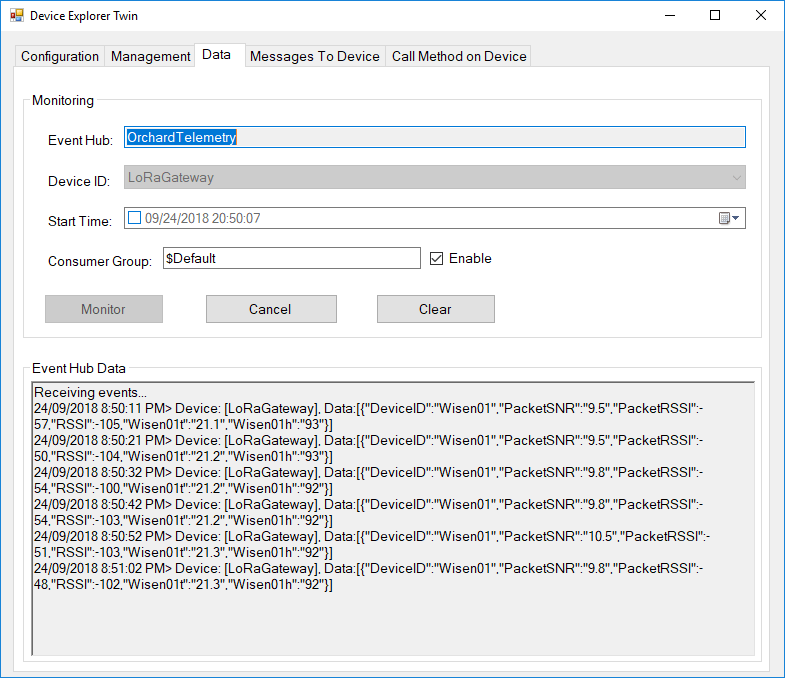Tick the Start Time checkbox
The height and width of the screenshot is (678, 785).
point(135,218)
